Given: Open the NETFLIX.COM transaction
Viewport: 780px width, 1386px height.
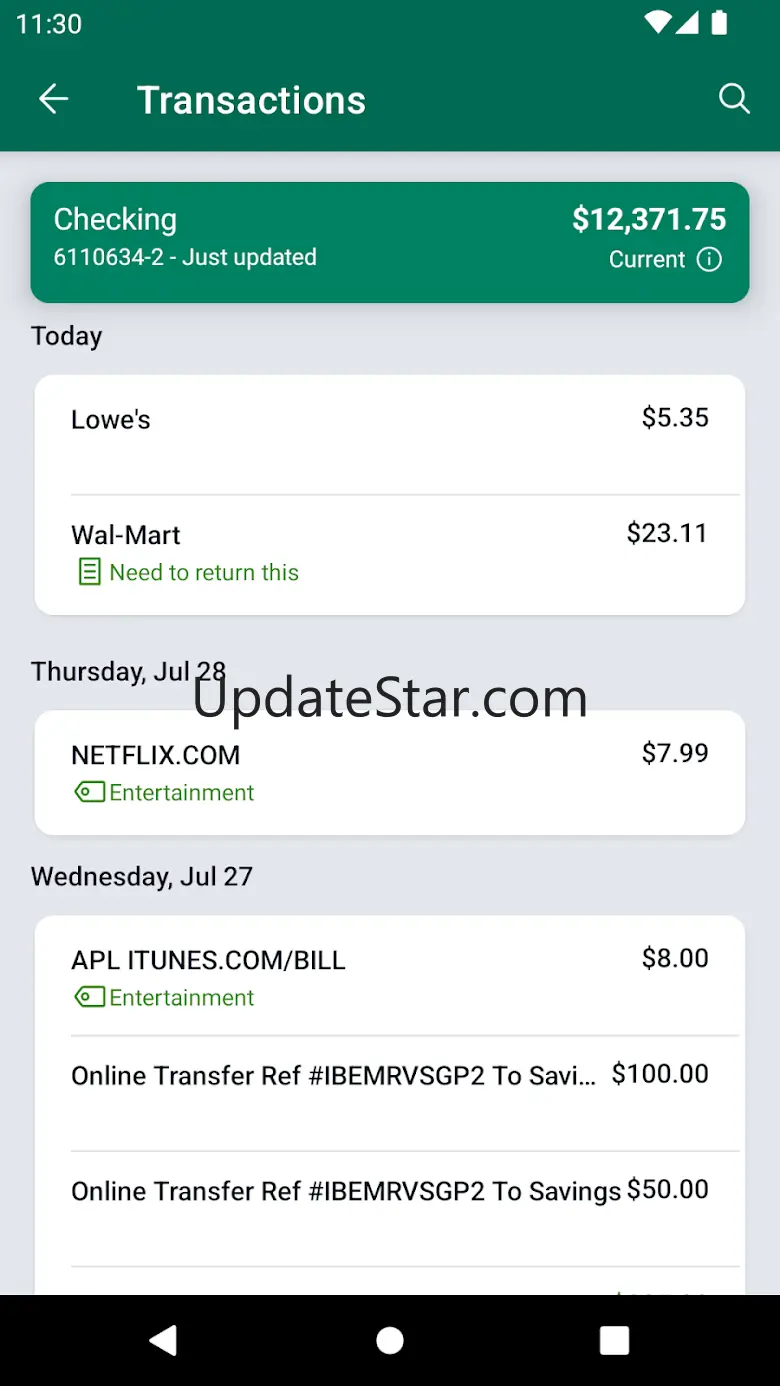Looking at the screenshot, I should click(390, 772).
